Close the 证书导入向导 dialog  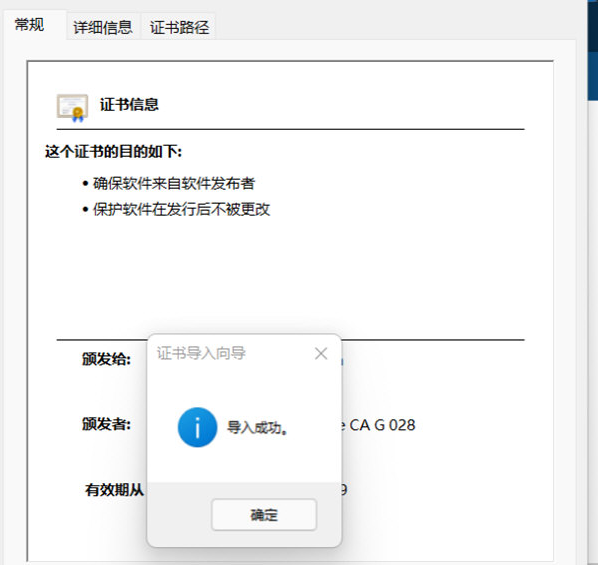click(x=321, y=353)
